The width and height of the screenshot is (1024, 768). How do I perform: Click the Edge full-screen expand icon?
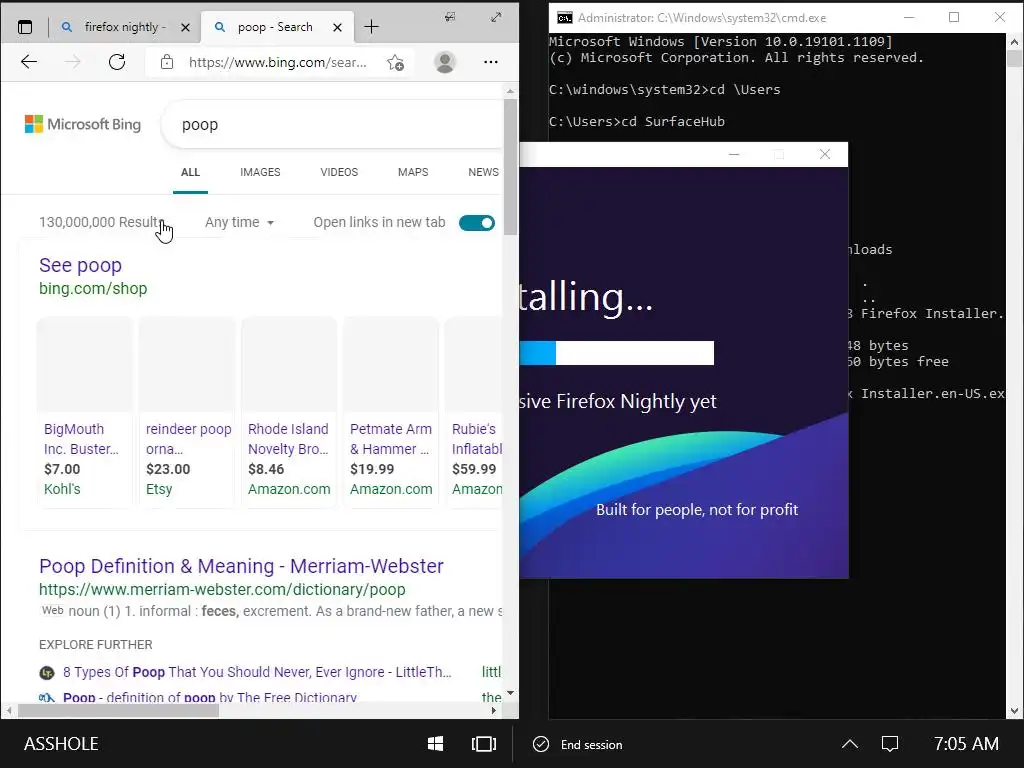496,18
